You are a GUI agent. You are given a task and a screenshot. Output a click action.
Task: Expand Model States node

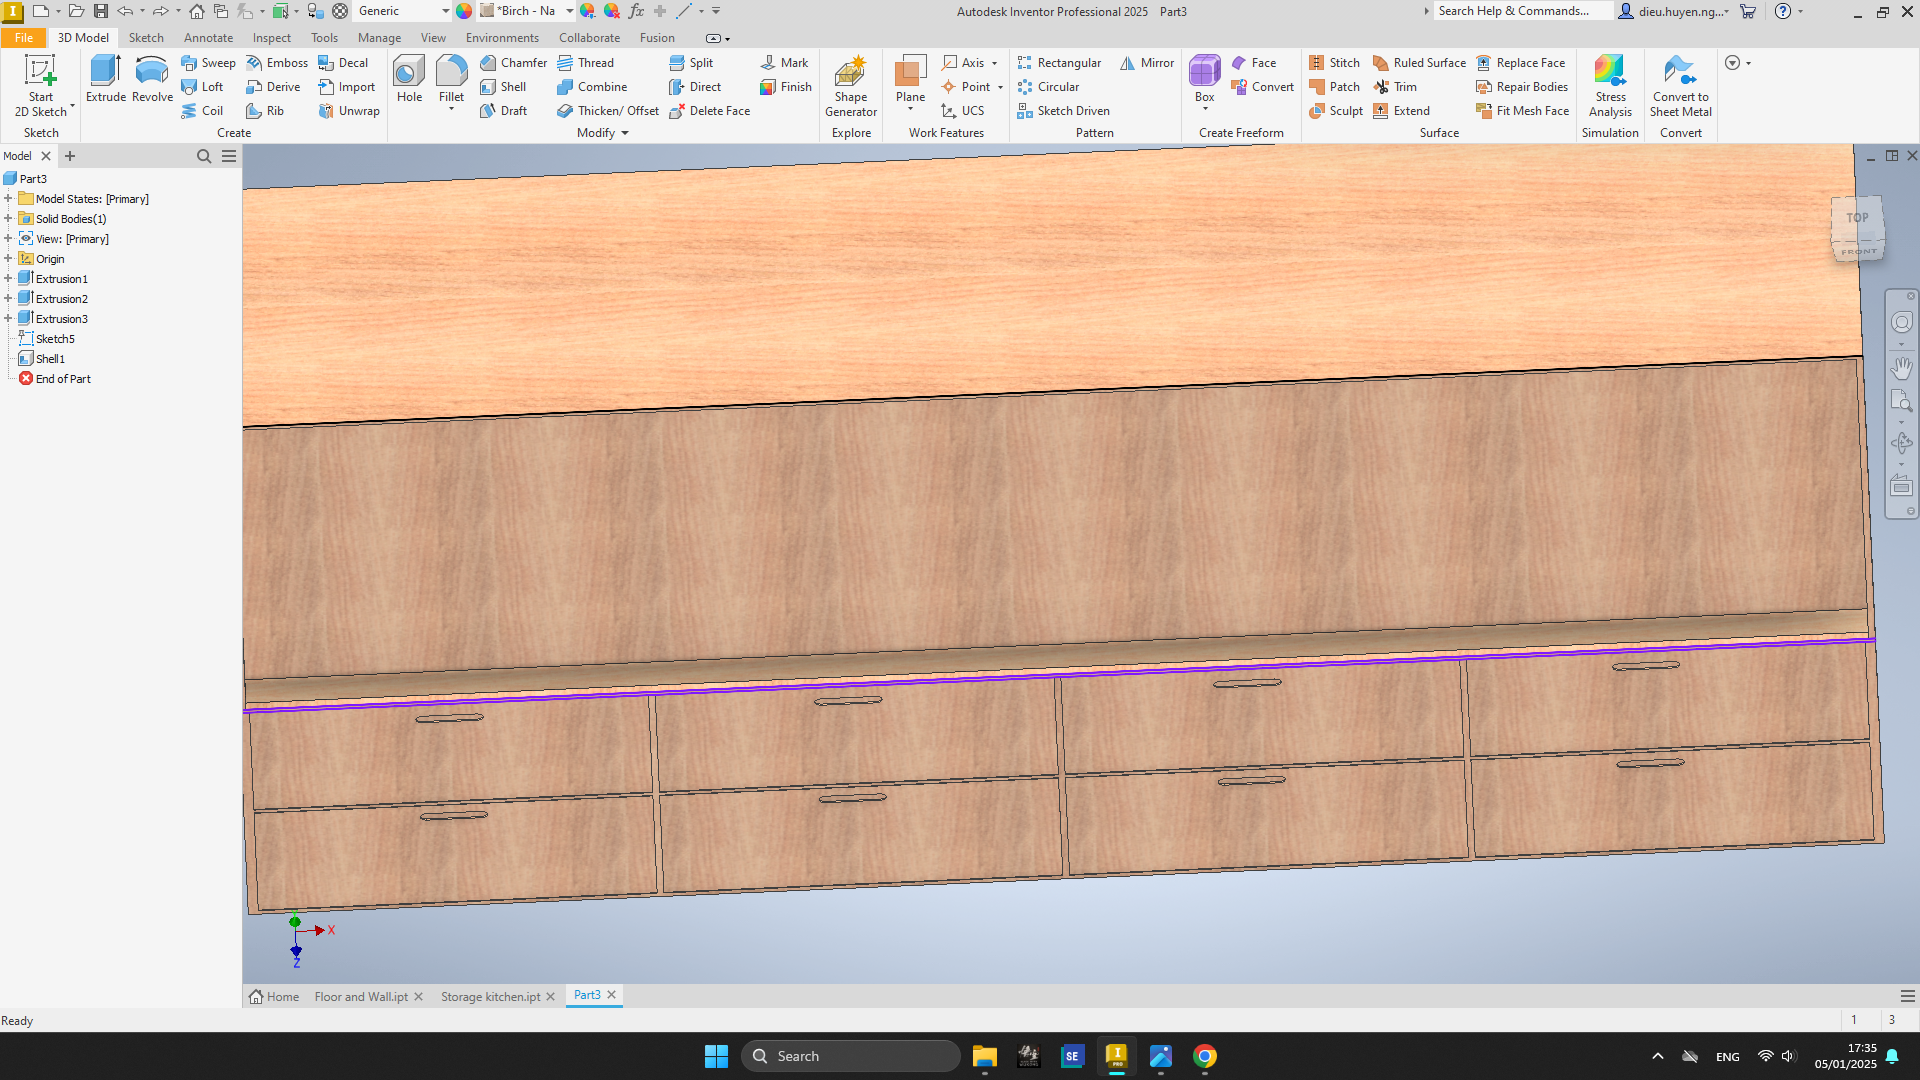pyautogui.click(x=8, y=199)
